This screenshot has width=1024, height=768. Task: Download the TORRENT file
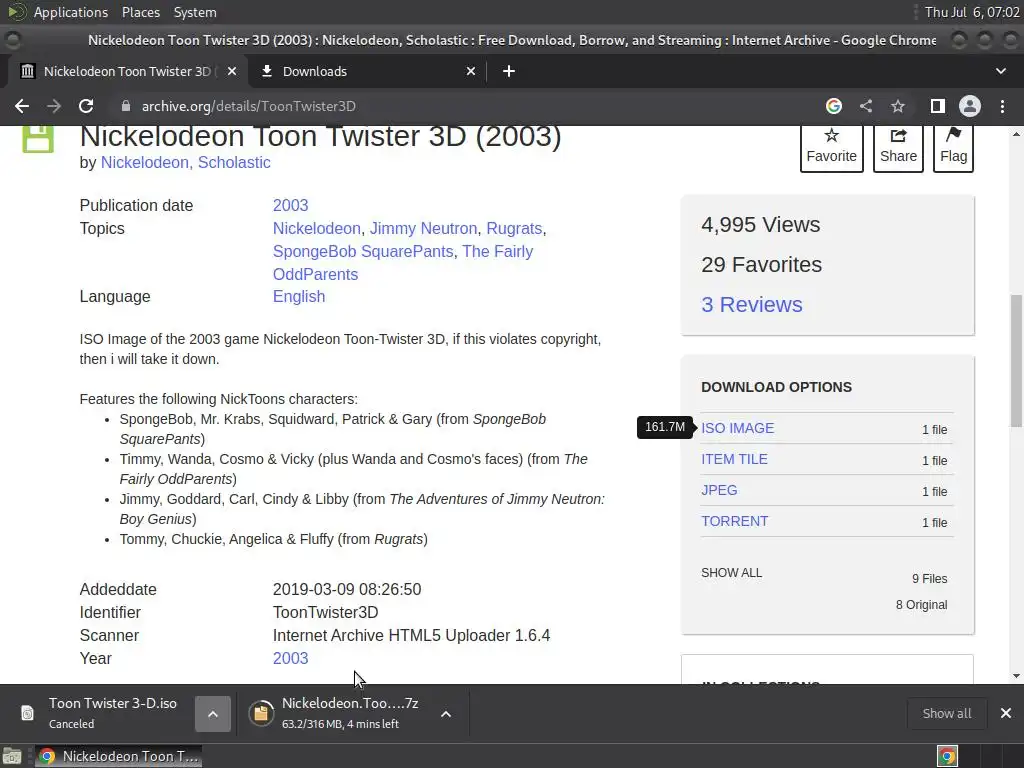click(x=735, y=521)
